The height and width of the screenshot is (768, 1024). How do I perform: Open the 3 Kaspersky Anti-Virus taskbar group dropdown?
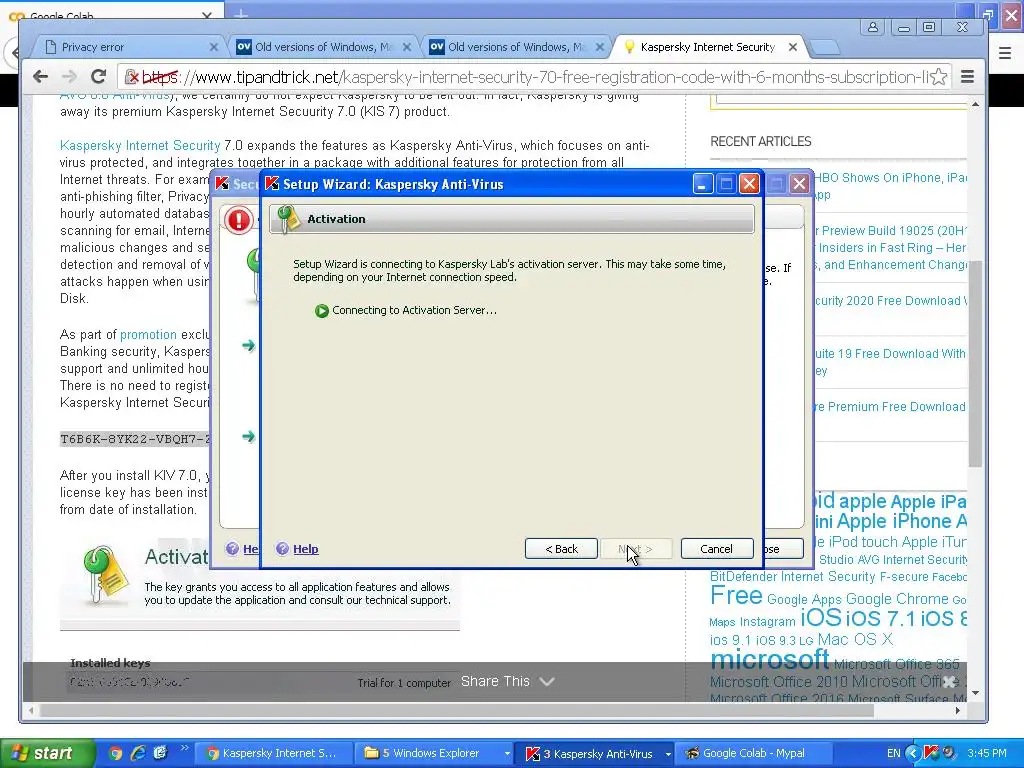pyautogui.click(x=667, y=753)
